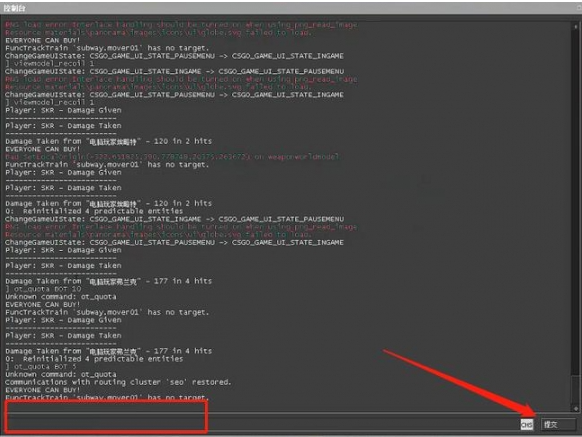Click the input method indicator beside 提交
582x437 pixels.
click(x=527, y=424)
